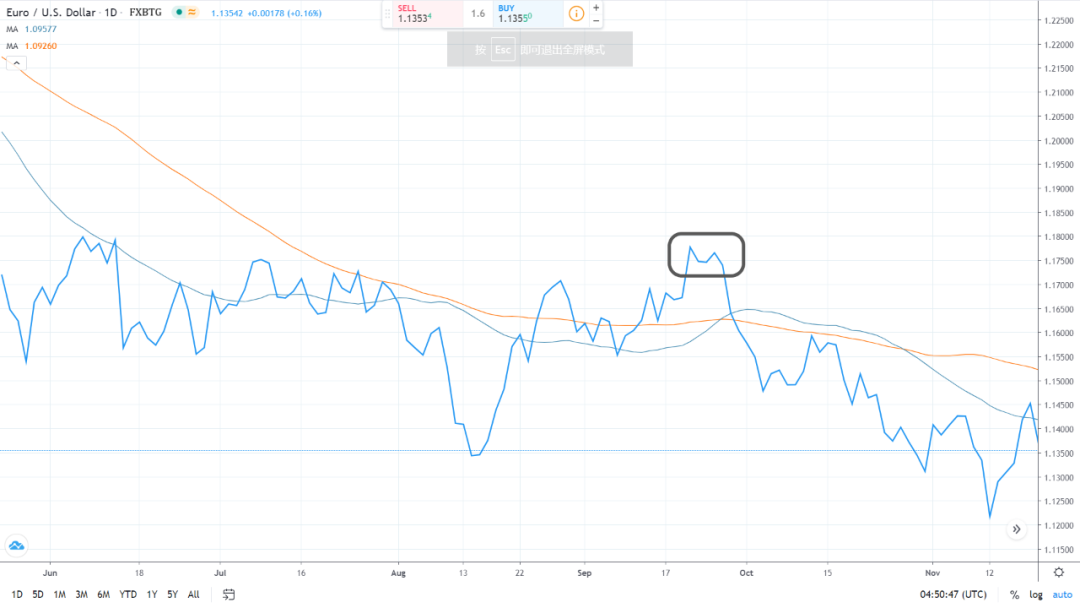Image resolution: width=1080 pixels, height=608 pixels.
Task: Collapse the indicator legend chevron
Action: (x=17, y=63)
